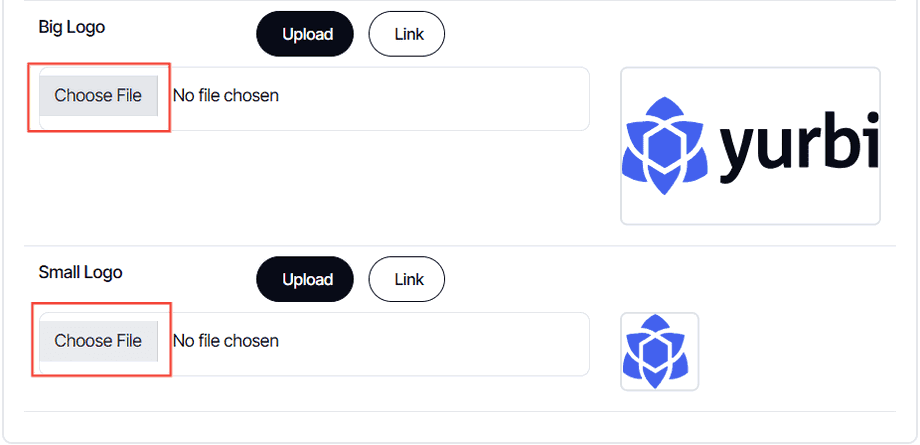
Task: Select Upload option for Small Logo
Action: point(306,279)
